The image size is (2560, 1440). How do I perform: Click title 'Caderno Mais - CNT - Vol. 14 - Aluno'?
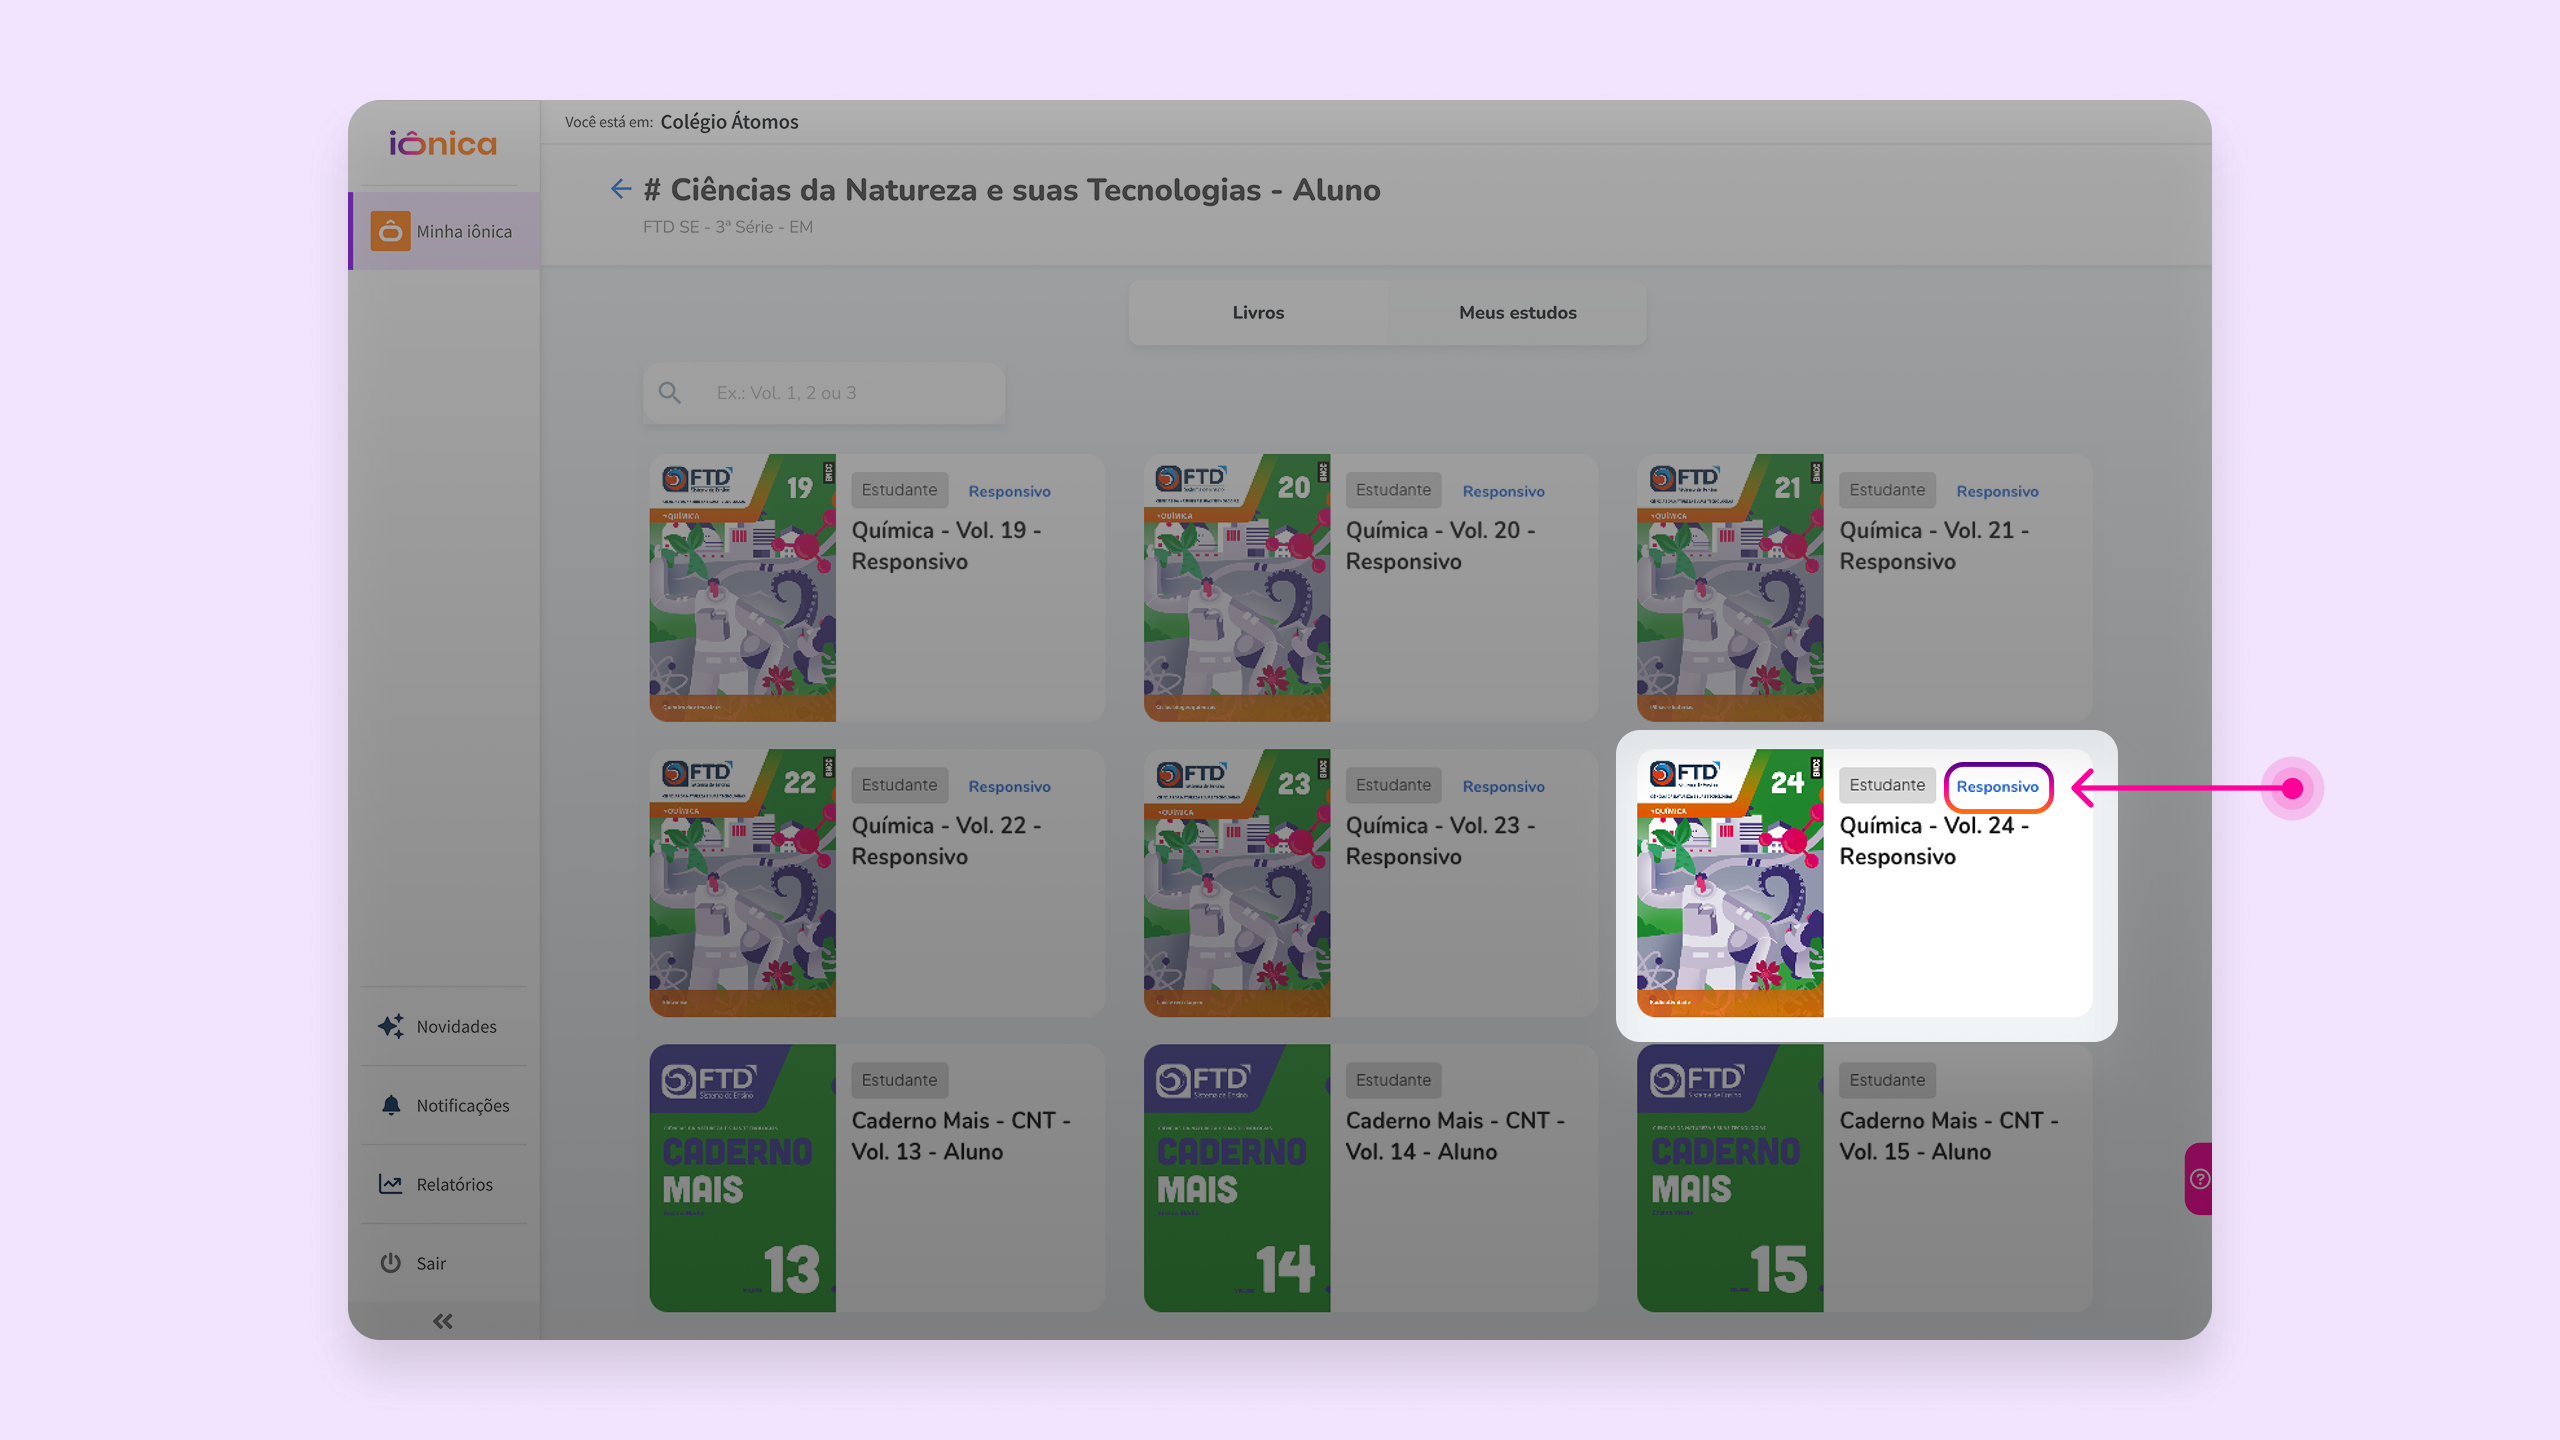pyautogui.click(x=1455, y=1136)
